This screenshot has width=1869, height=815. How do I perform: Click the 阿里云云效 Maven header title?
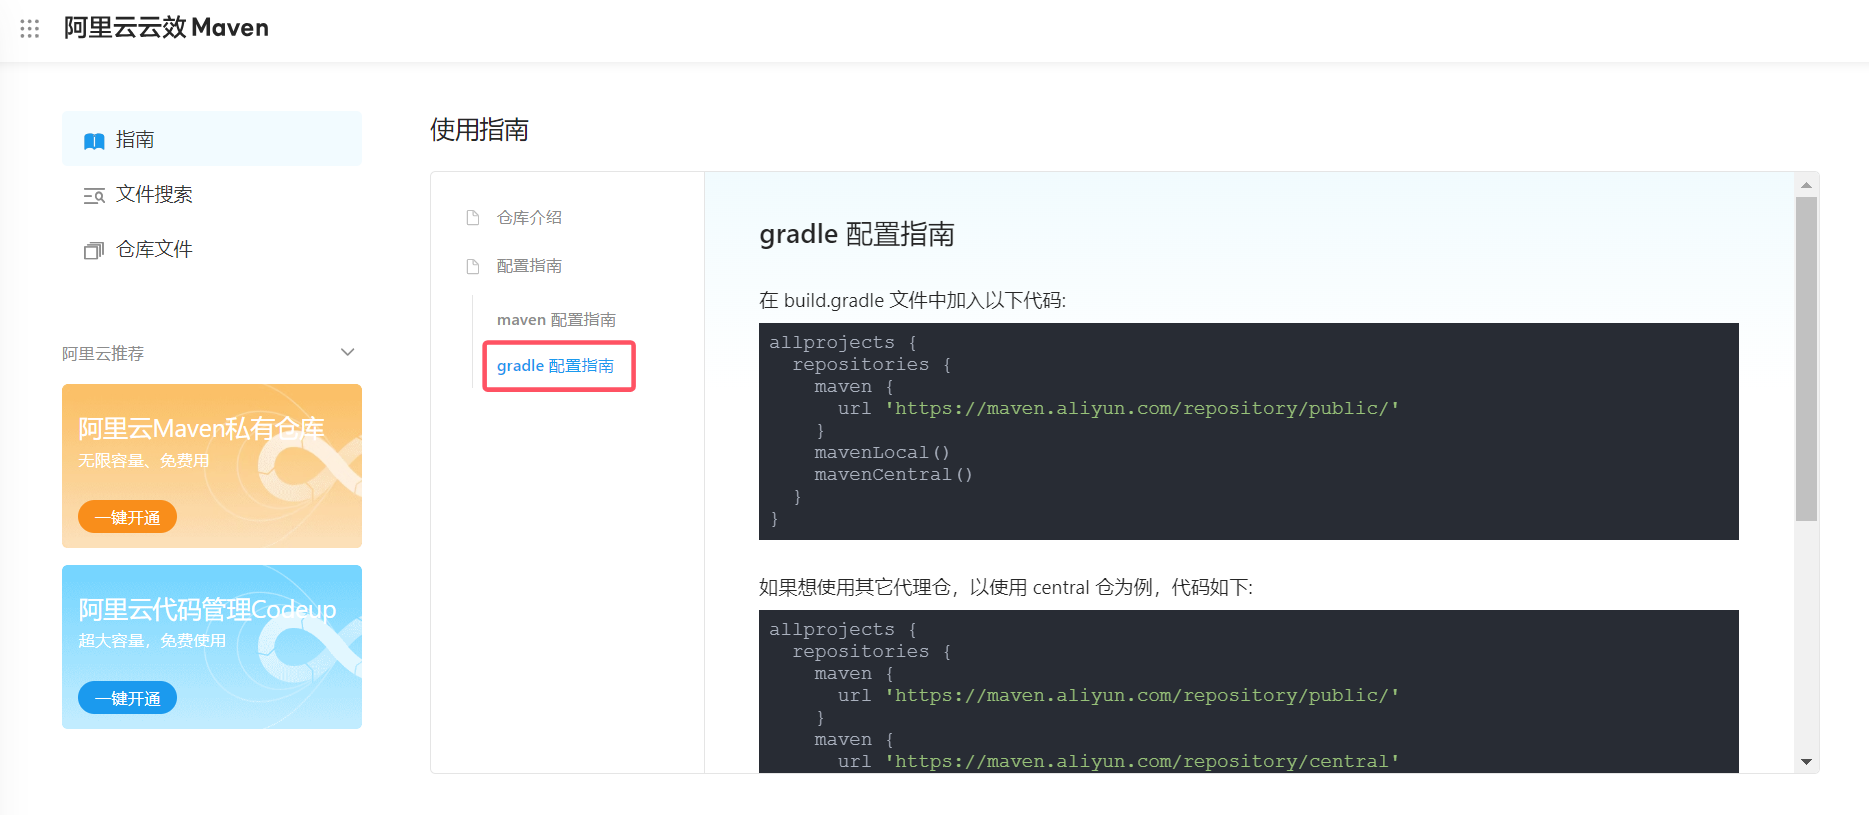[x=166, y=28]
